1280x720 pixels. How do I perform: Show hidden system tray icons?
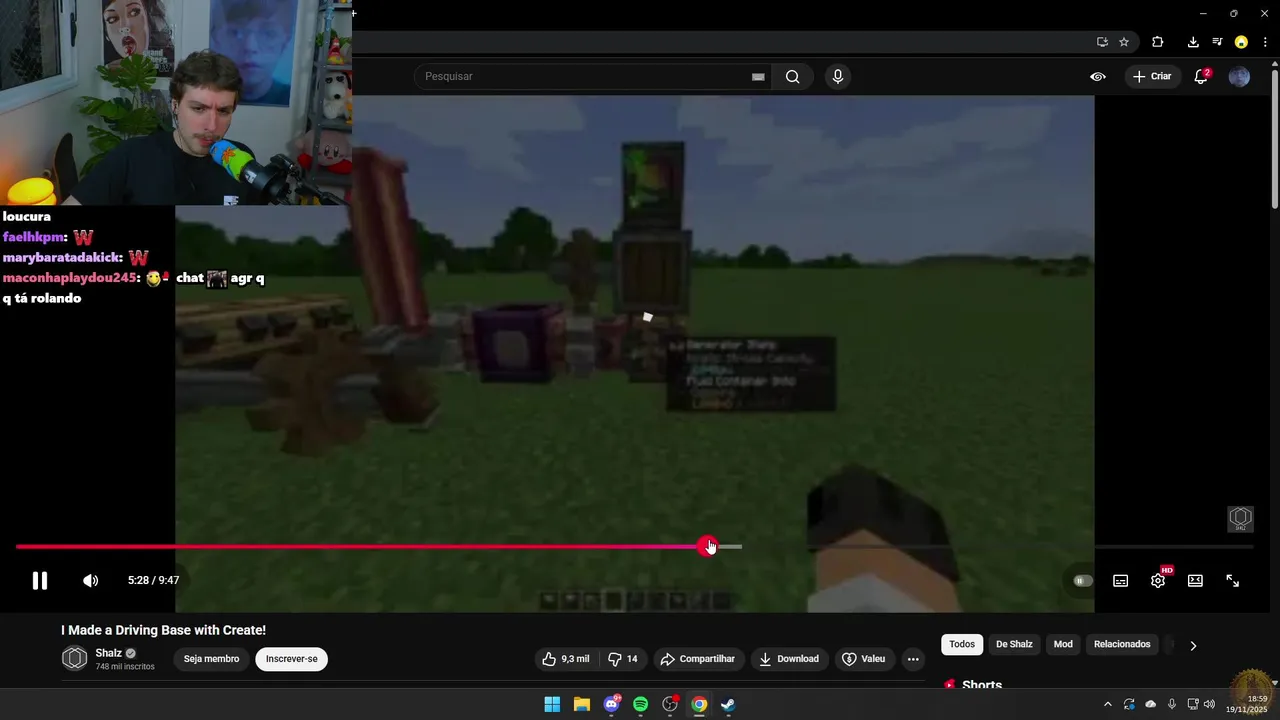pos(1107,704)
